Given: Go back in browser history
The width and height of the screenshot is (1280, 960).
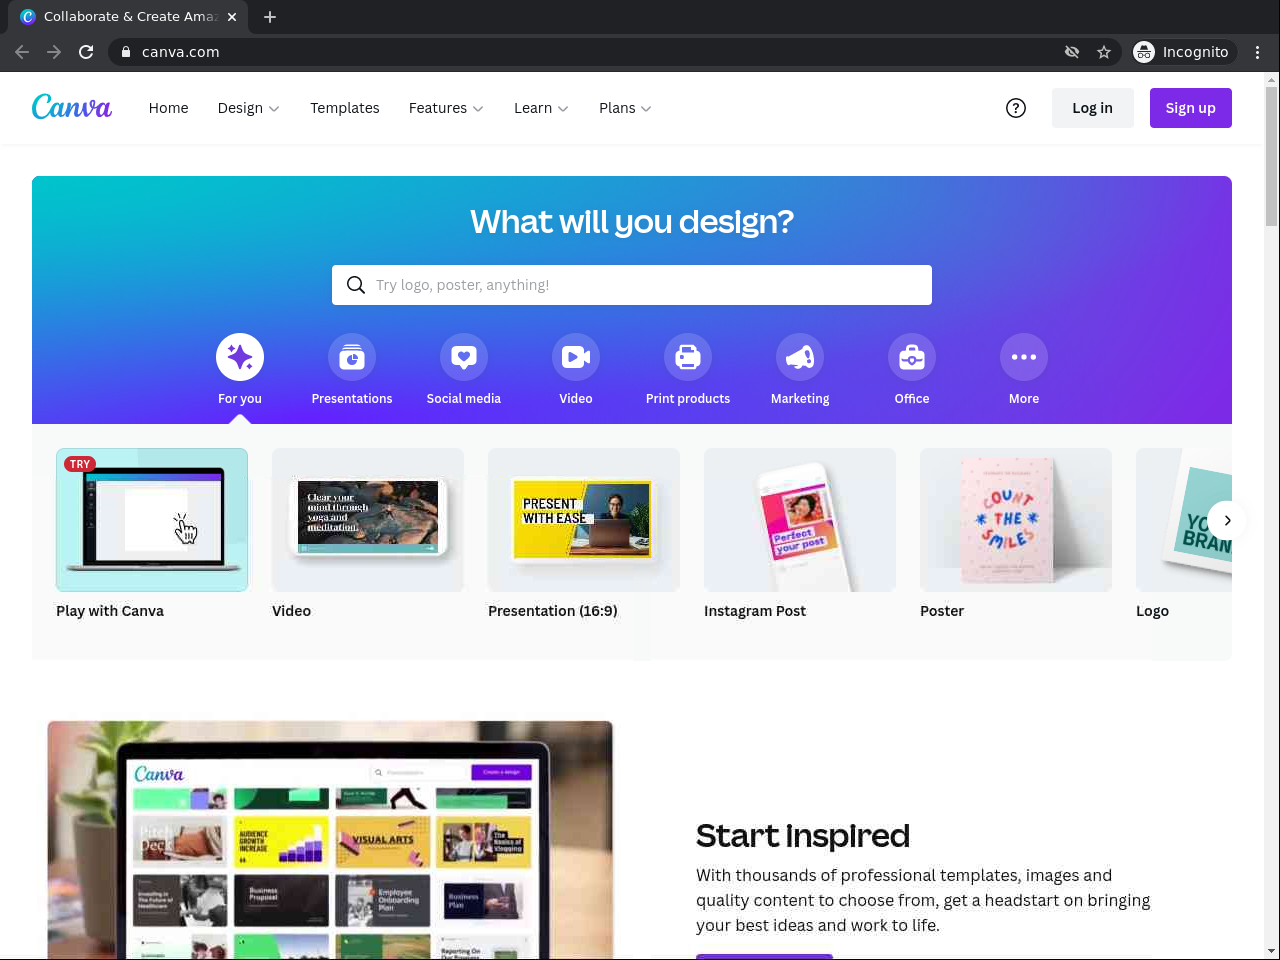Looking at the screenshot, I should coord(22,52).
